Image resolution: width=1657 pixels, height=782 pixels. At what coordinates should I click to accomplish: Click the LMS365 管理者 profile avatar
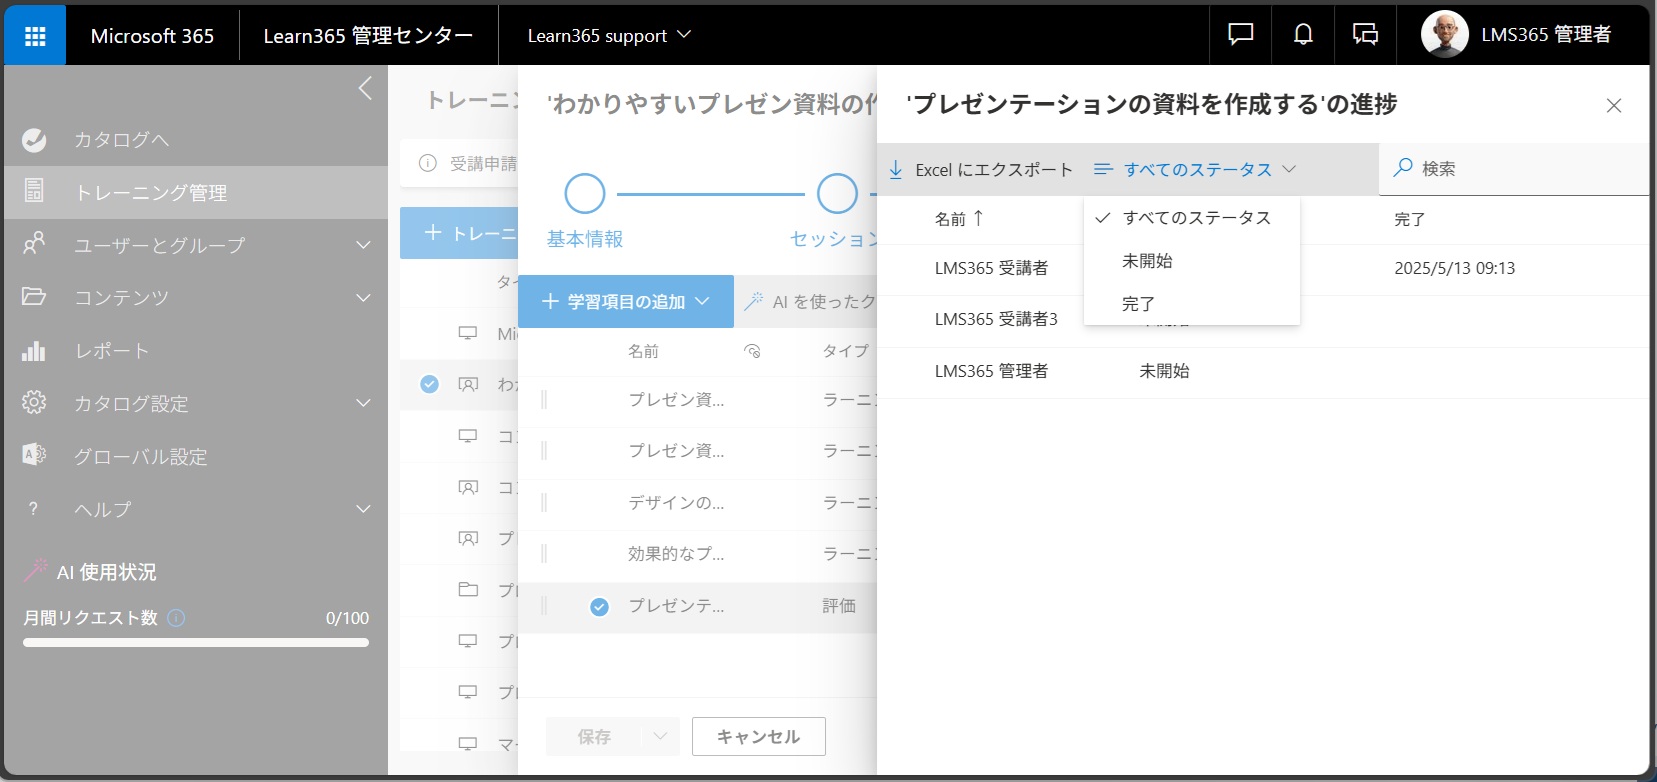click(x=1444, y=35)
